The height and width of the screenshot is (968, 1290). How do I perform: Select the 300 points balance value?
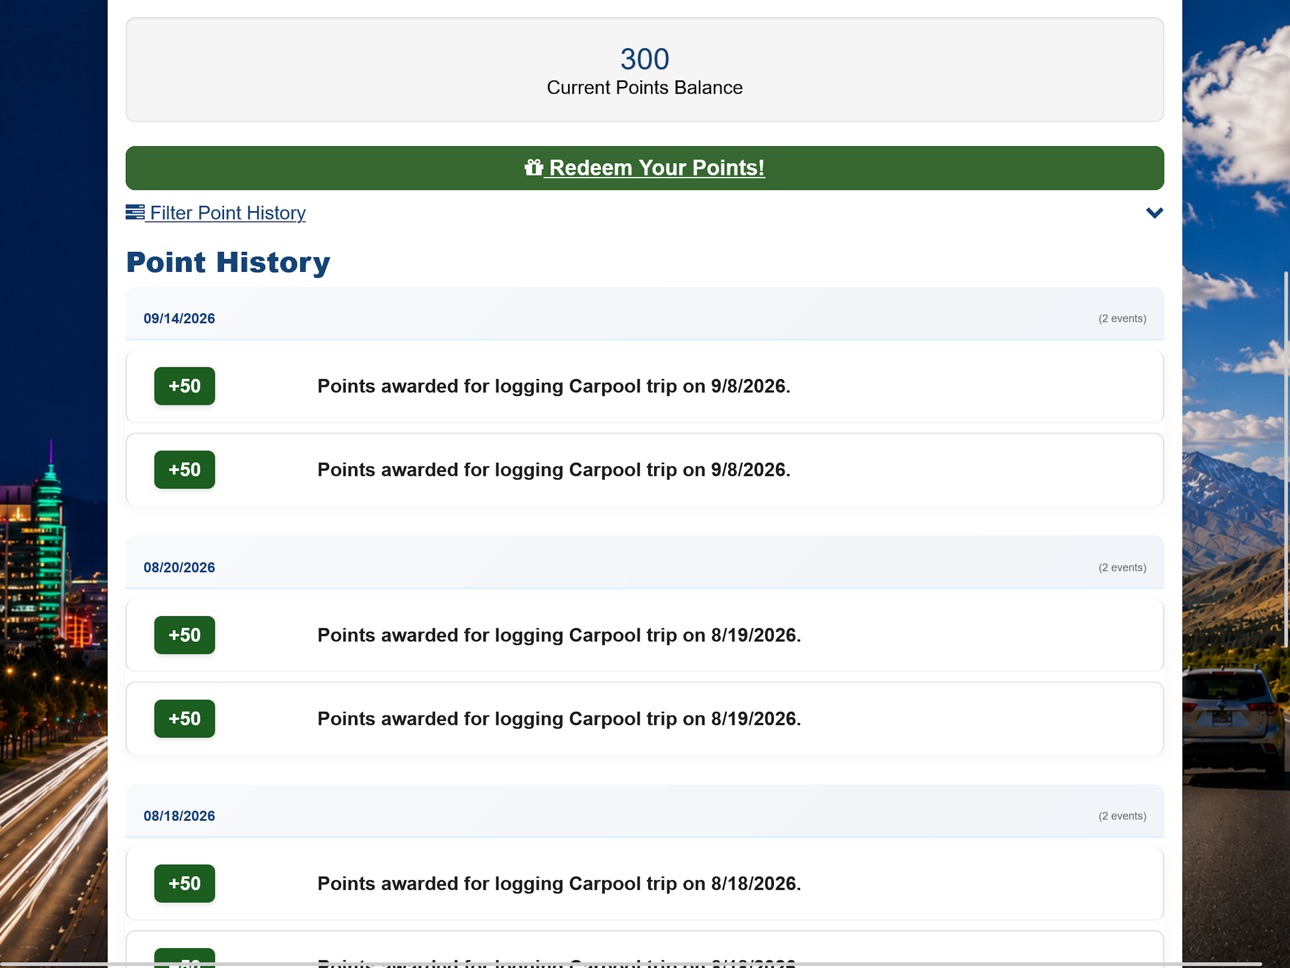click(645, 59)
